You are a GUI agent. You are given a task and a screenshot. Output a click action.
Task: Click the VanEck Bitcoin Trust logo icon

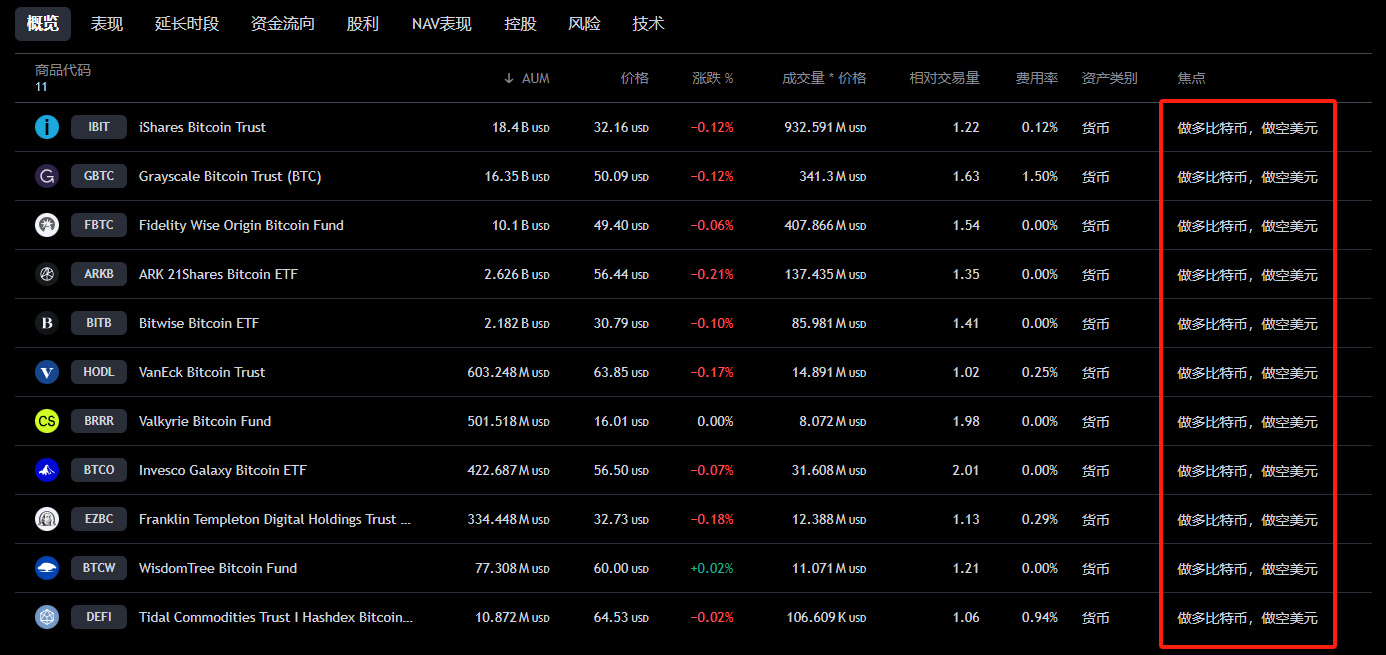point(47,372)
